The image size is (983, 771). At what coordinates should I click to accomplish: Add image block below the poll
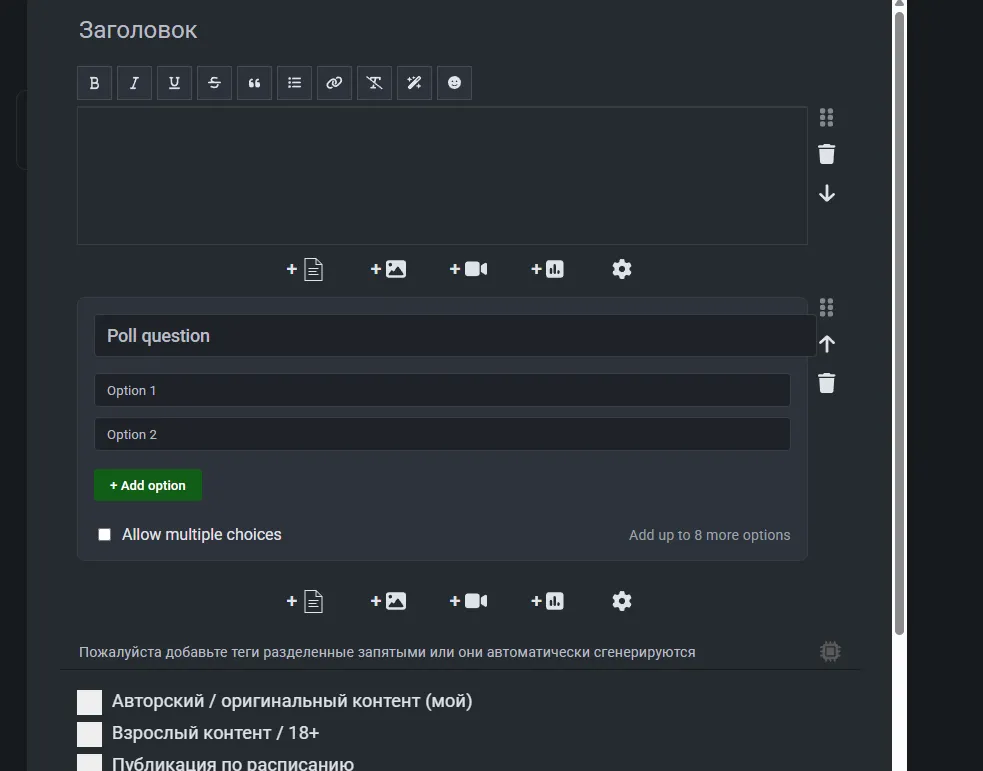(388, 601)
